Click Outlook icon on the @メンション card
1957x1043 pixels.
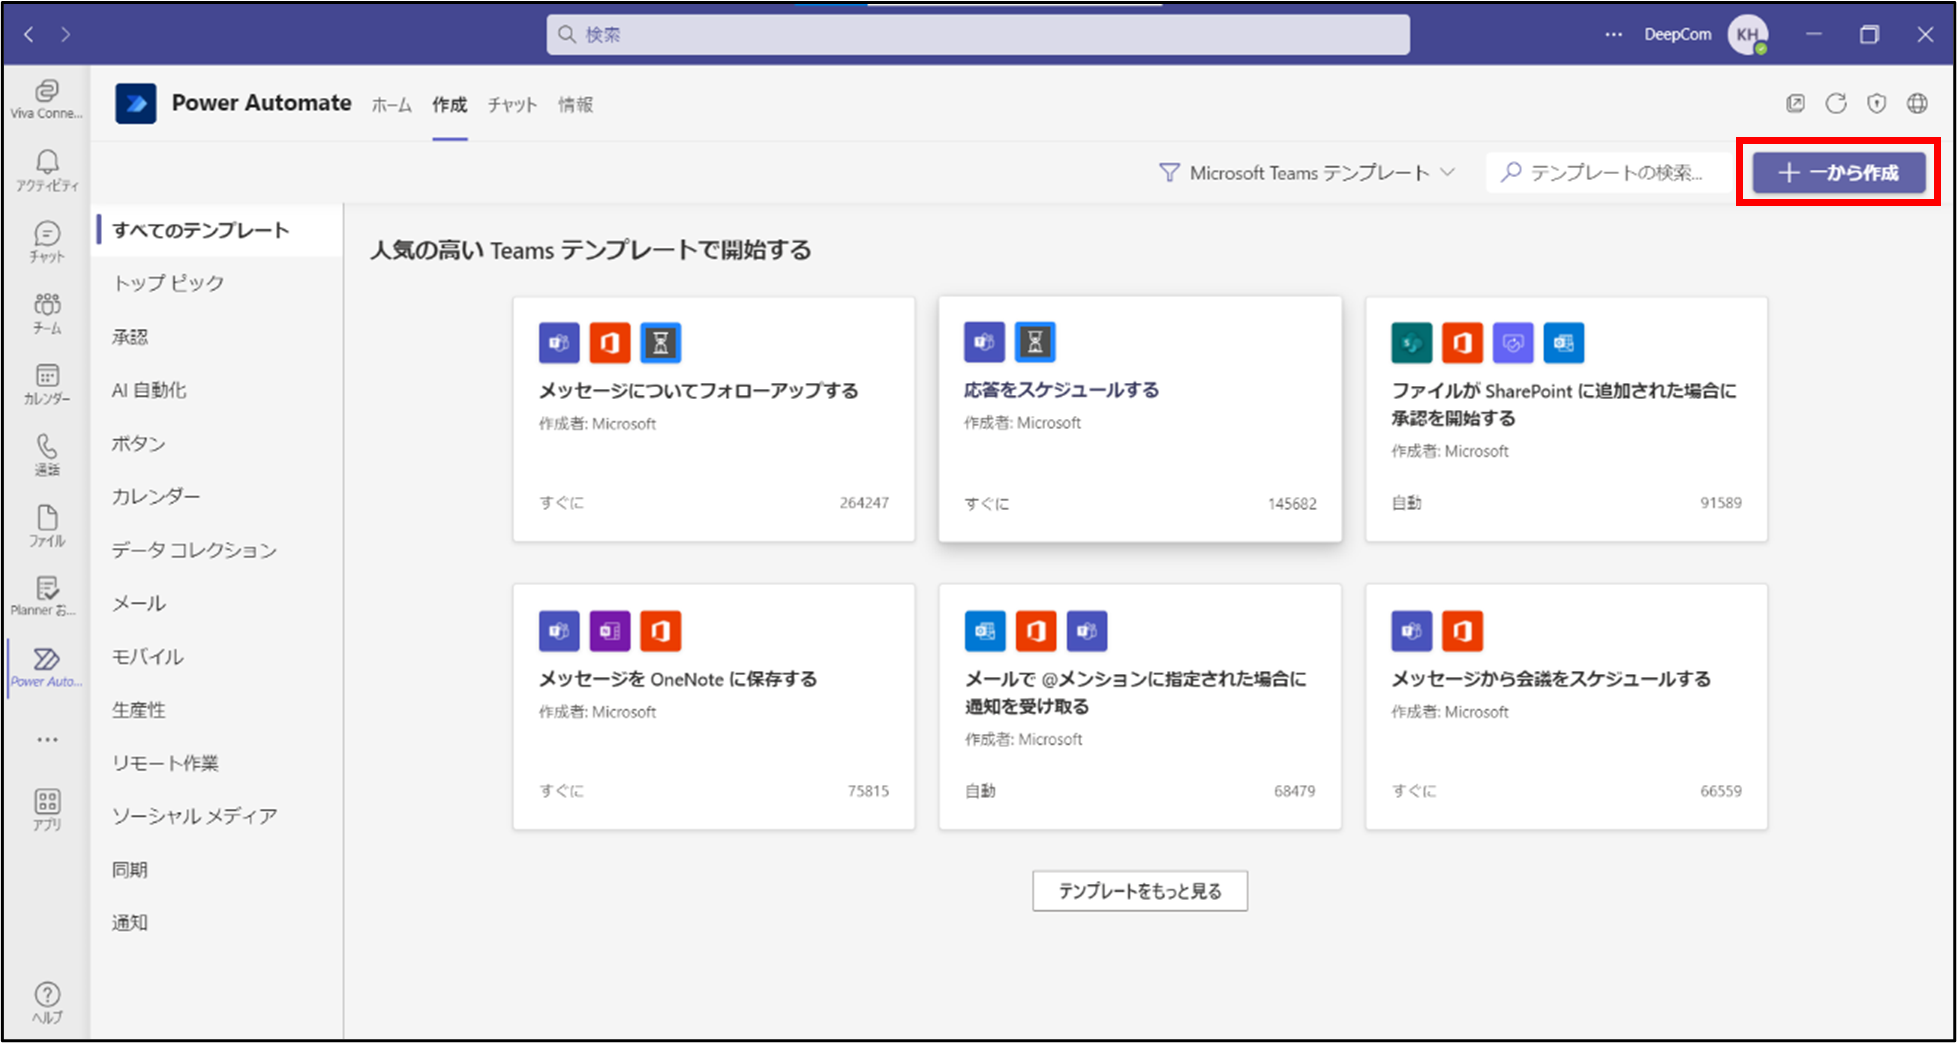(x=985, y=631)
